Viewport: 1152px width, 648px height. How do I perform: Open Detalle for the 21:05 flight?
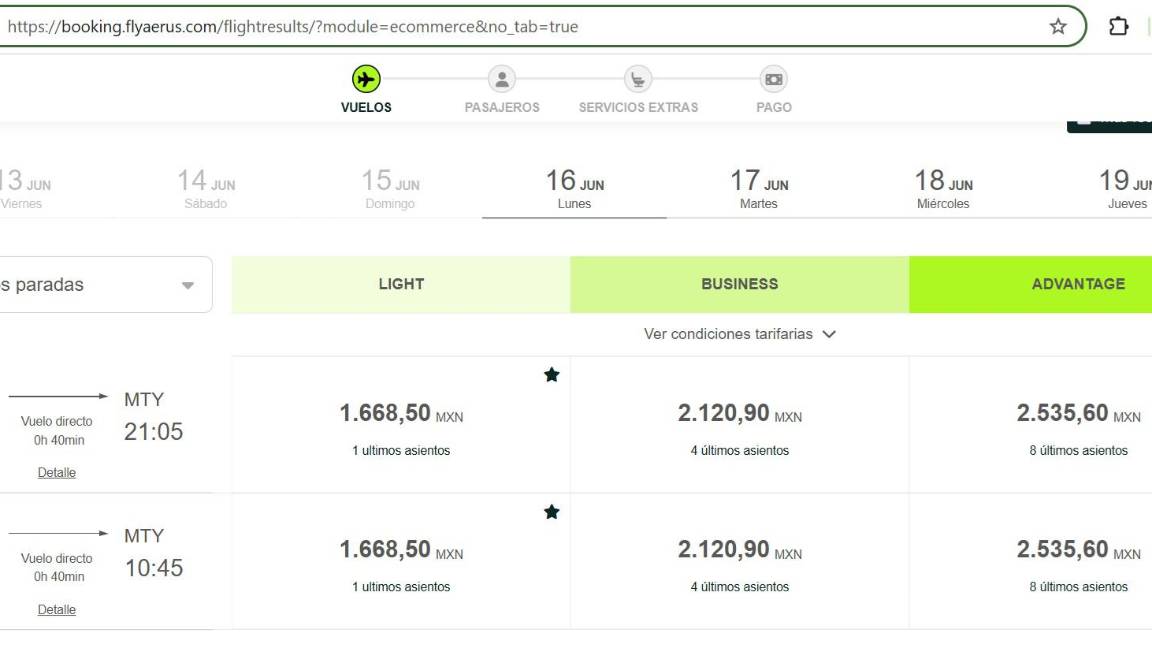pyautogui.click(x=57, y=472)
